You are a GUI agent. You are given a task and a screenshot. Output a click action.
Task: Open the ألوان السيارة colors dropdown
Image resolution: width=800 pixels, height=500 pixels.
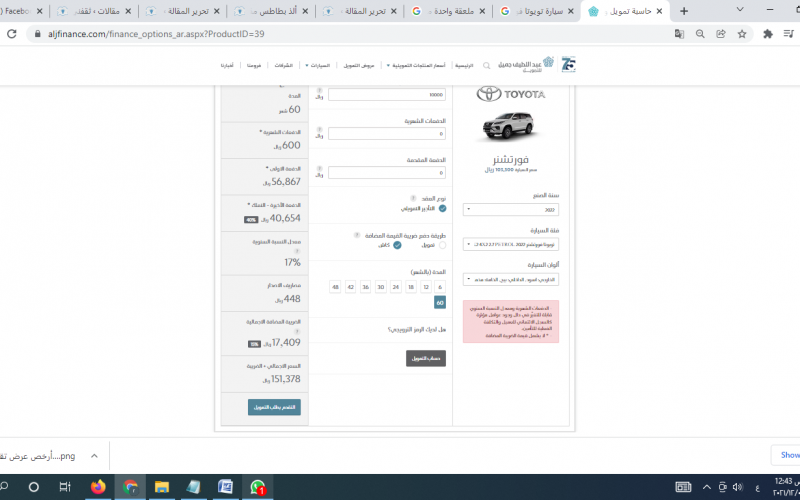[511, 279]
